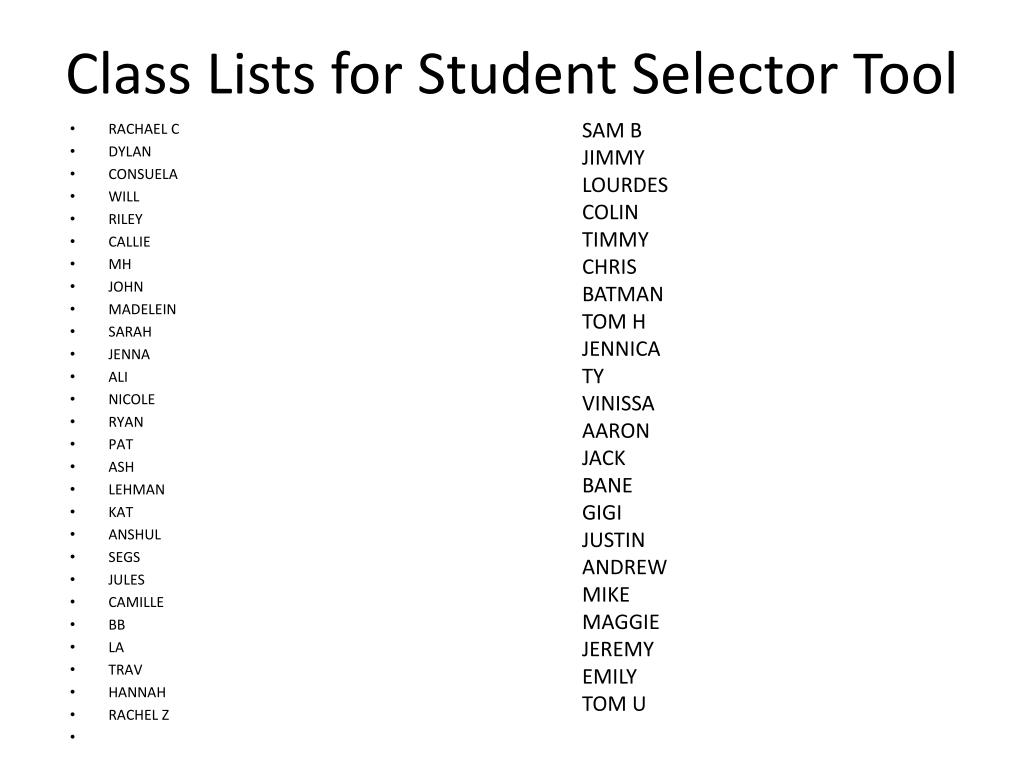Click the name RACHEL Z
Image resolution: width=1024 pixels, height=768 pixels.
pyautogui.click(x=138, y=715)
